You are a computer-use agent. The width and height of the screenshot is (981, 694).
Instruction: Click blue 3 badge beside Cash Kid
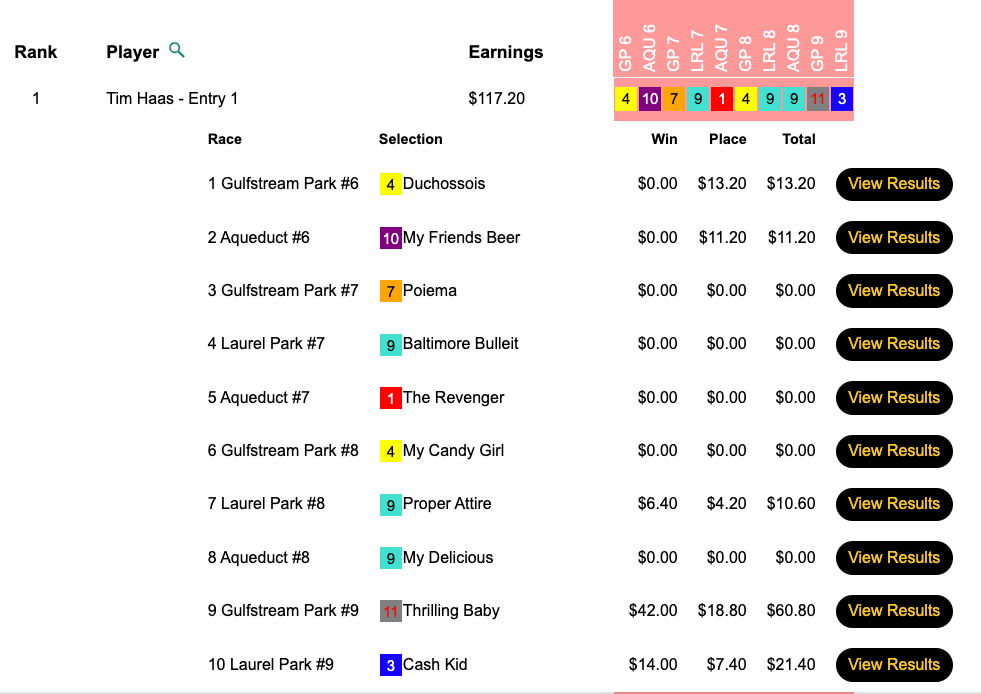coord(390,665)
